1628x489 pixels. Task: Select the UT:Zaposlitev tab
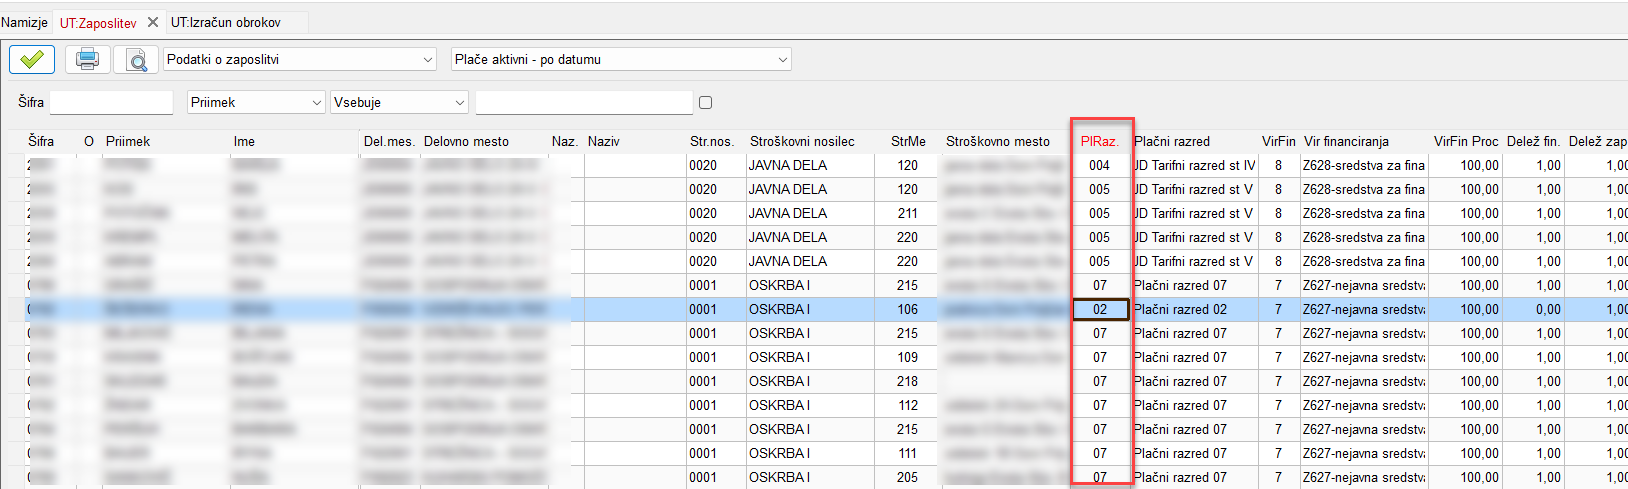[x=98, y=22]
